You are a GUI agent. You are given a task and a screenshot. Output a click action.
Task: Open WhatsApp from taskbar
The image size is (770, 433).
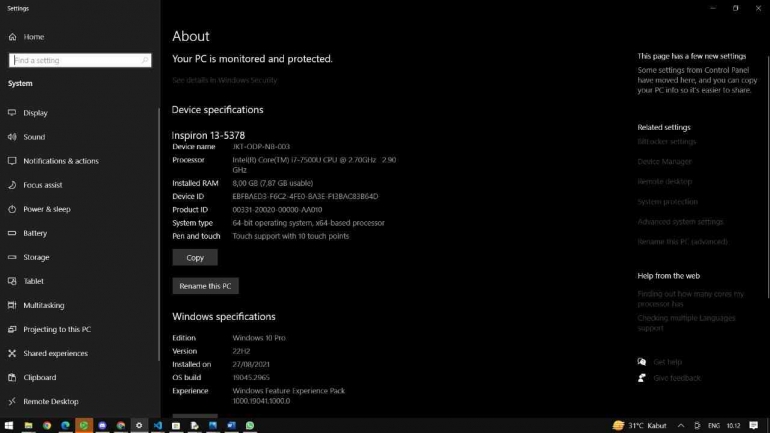point(250,425)
